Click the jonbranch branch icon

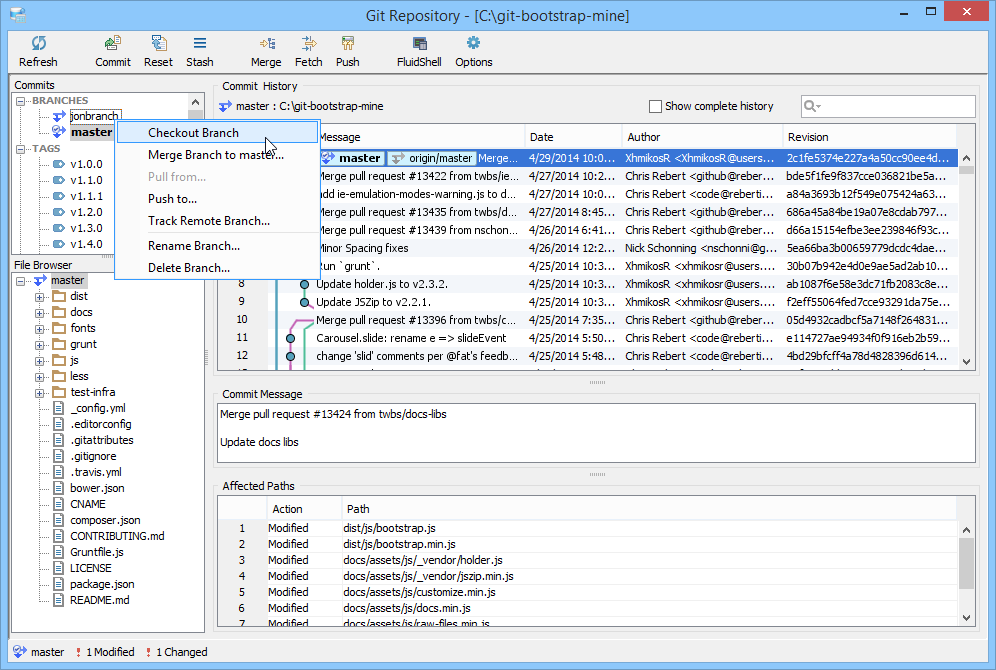coord(59,116)
